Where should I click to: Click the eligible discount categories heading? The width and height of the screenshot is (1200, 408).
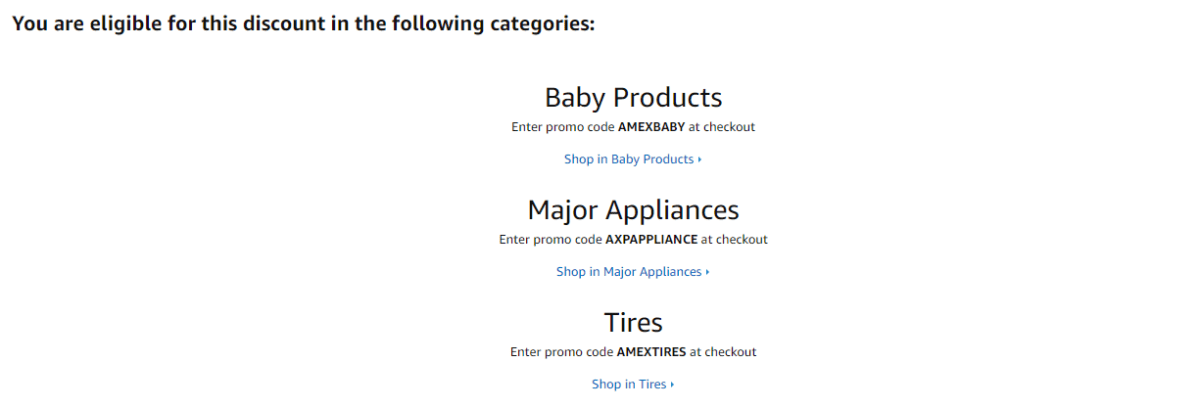pos(304,23)
